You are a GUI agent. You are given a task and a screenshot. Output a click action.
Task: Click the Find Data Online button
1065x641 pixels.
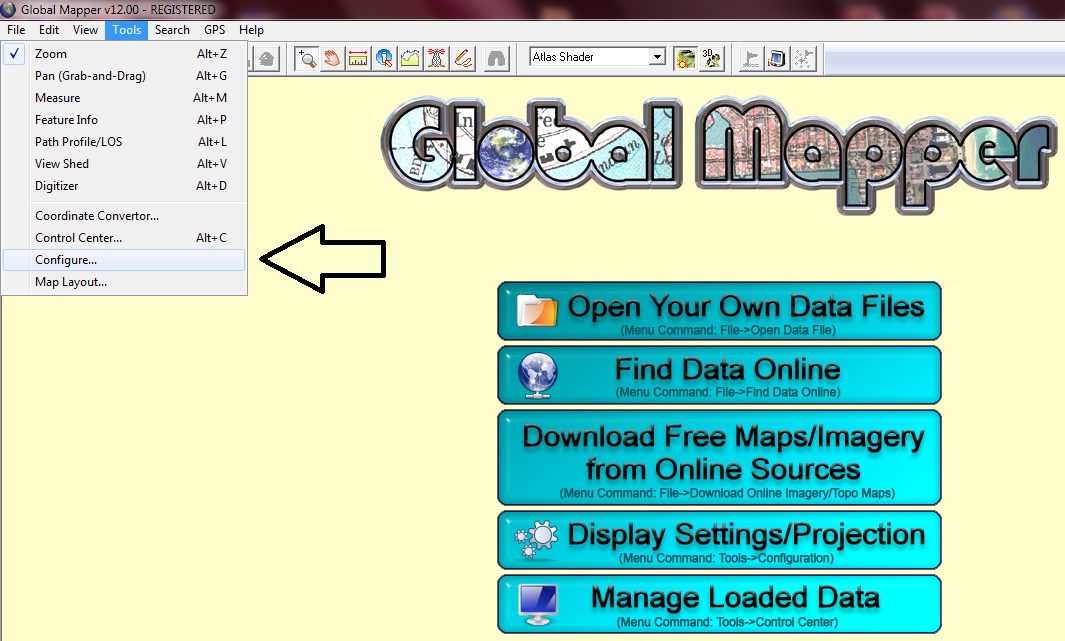click(719, 375)
